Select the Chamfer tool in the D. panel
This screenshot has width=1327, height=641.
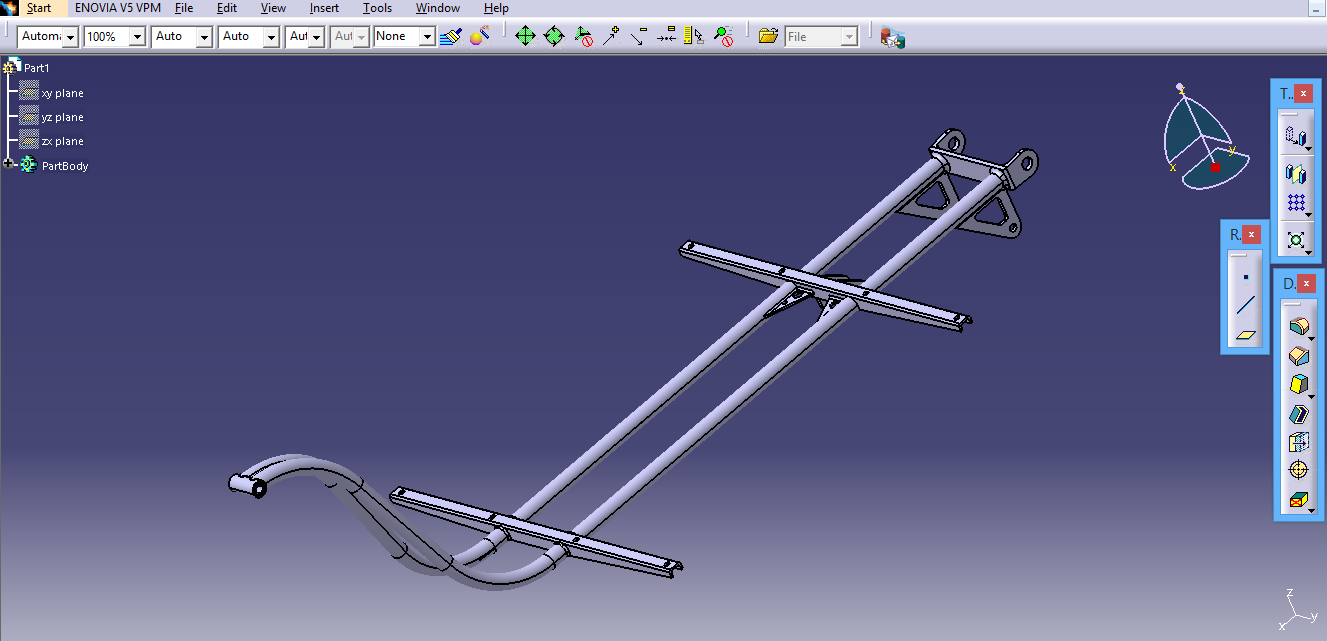click(1298, 355)
